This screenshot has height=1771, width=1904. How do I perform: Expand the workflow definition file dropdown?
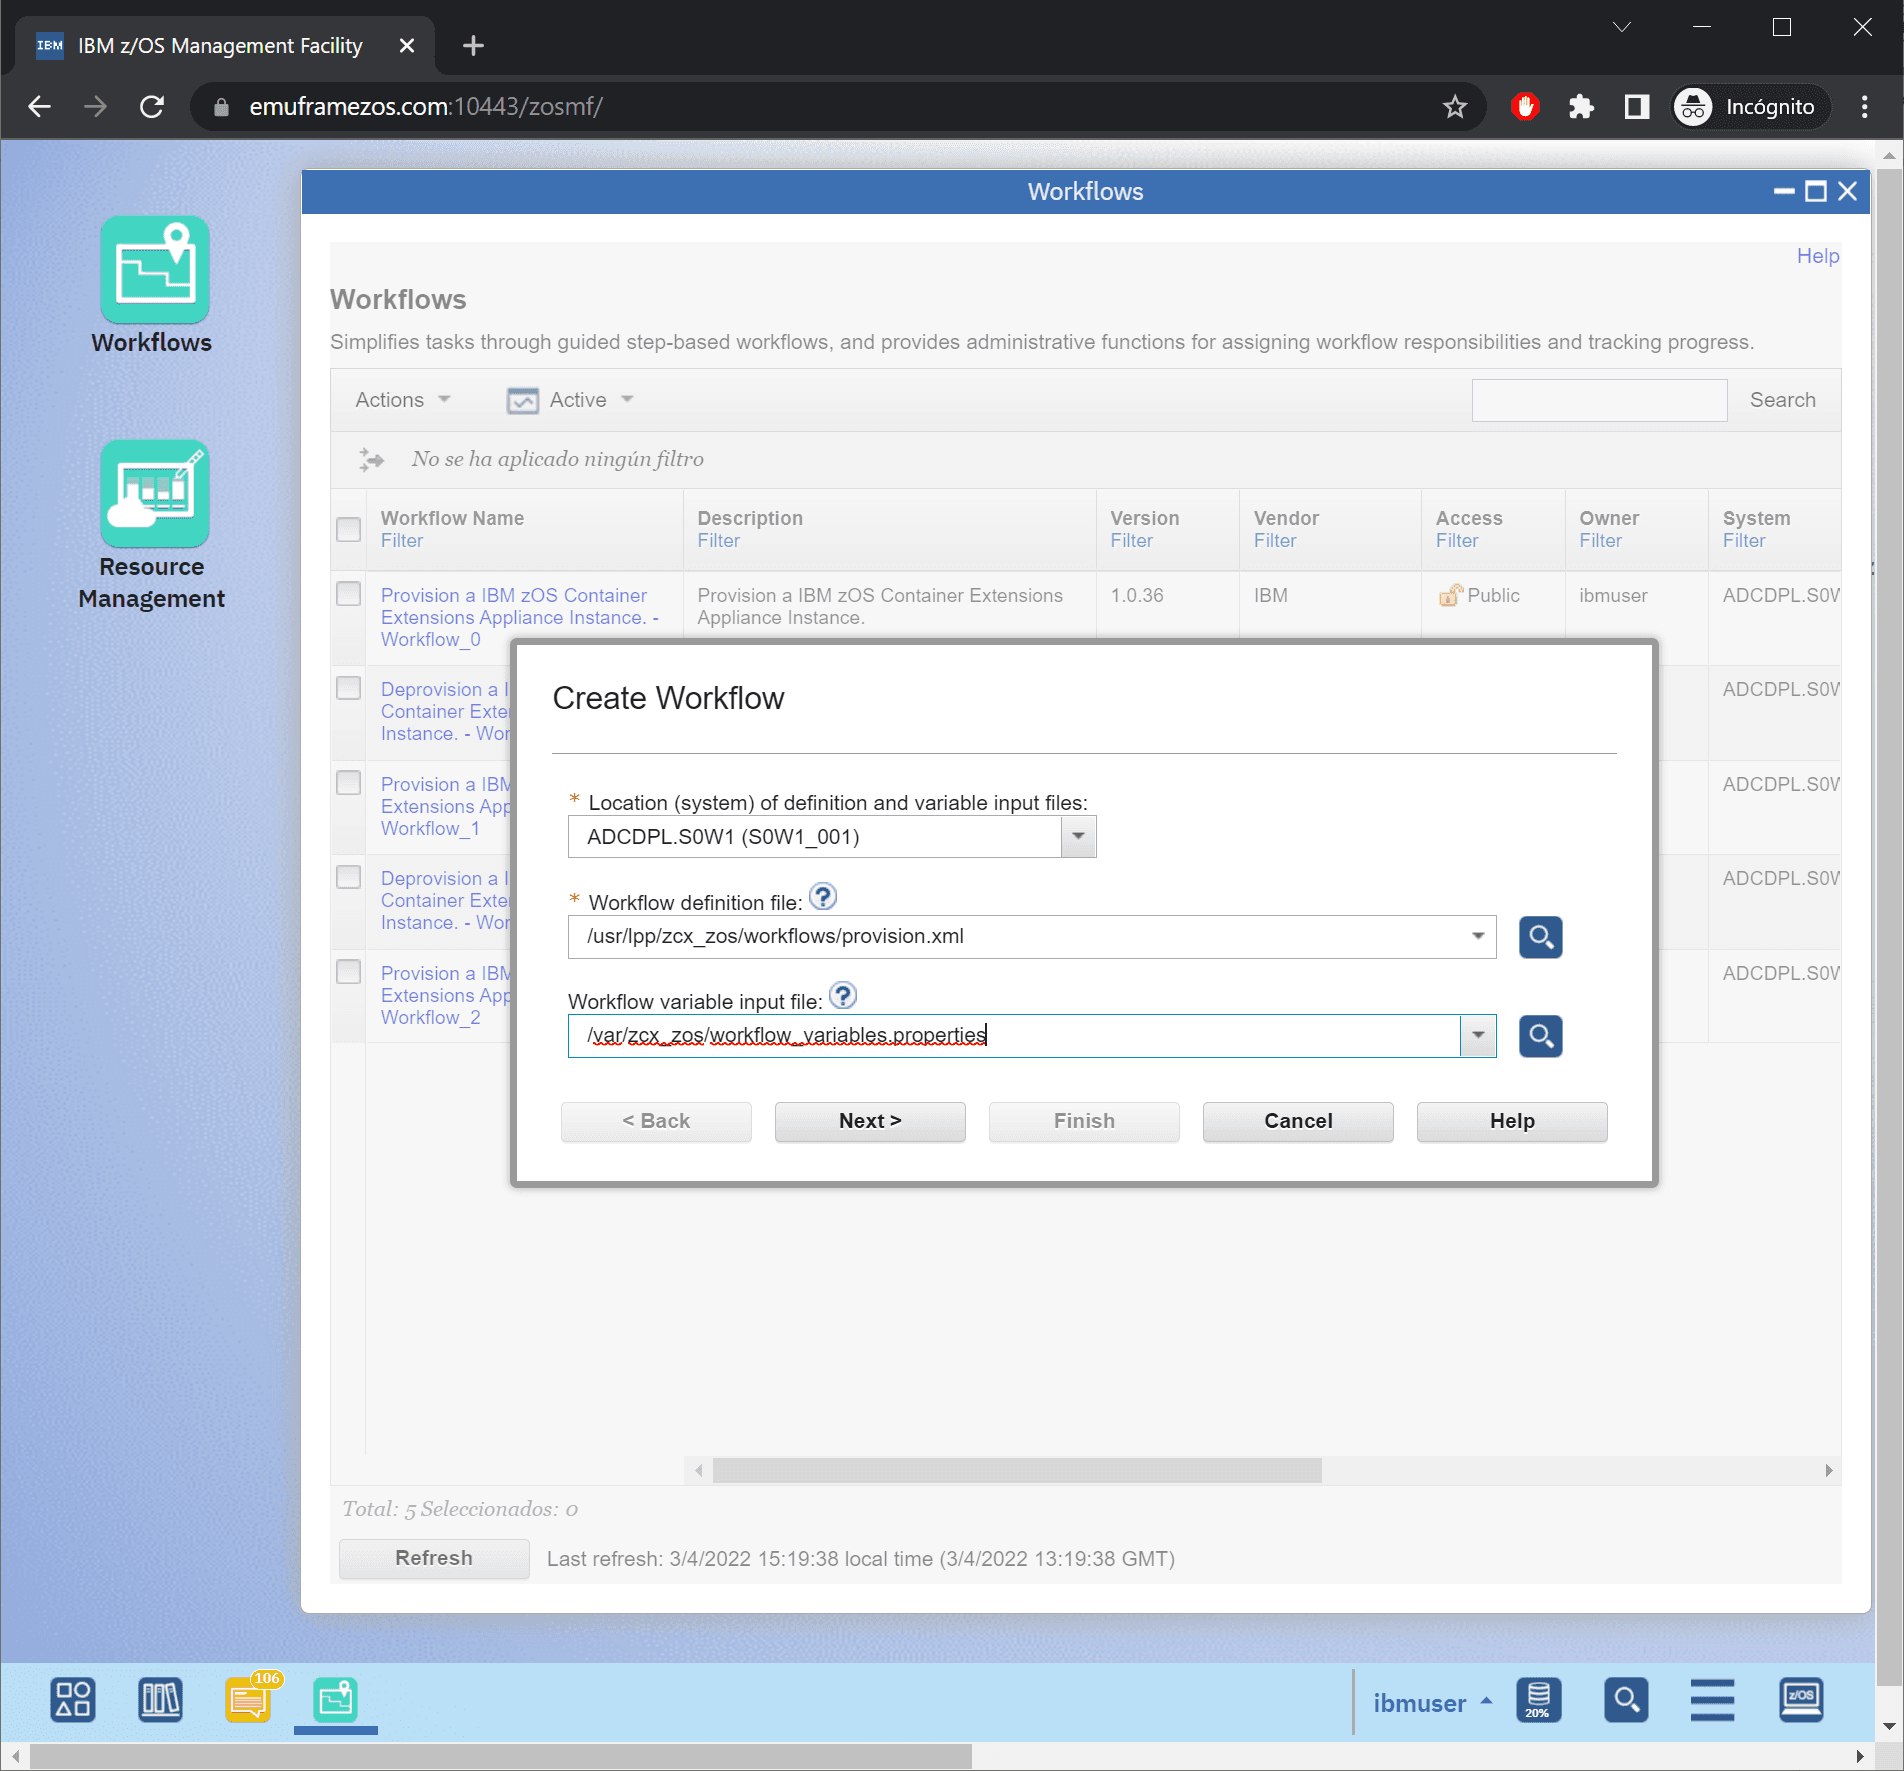[x=1477, y=937]
